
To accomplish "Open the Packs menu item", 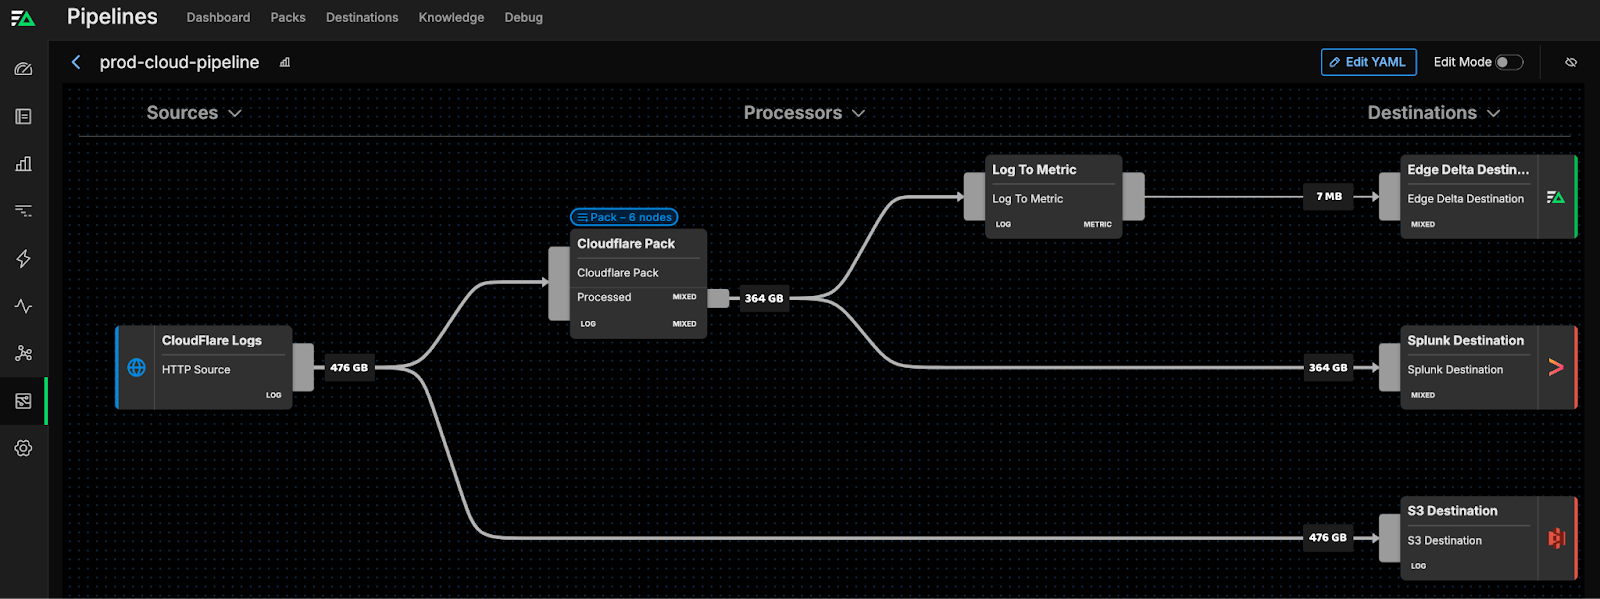I will click(x=288, y=18).
